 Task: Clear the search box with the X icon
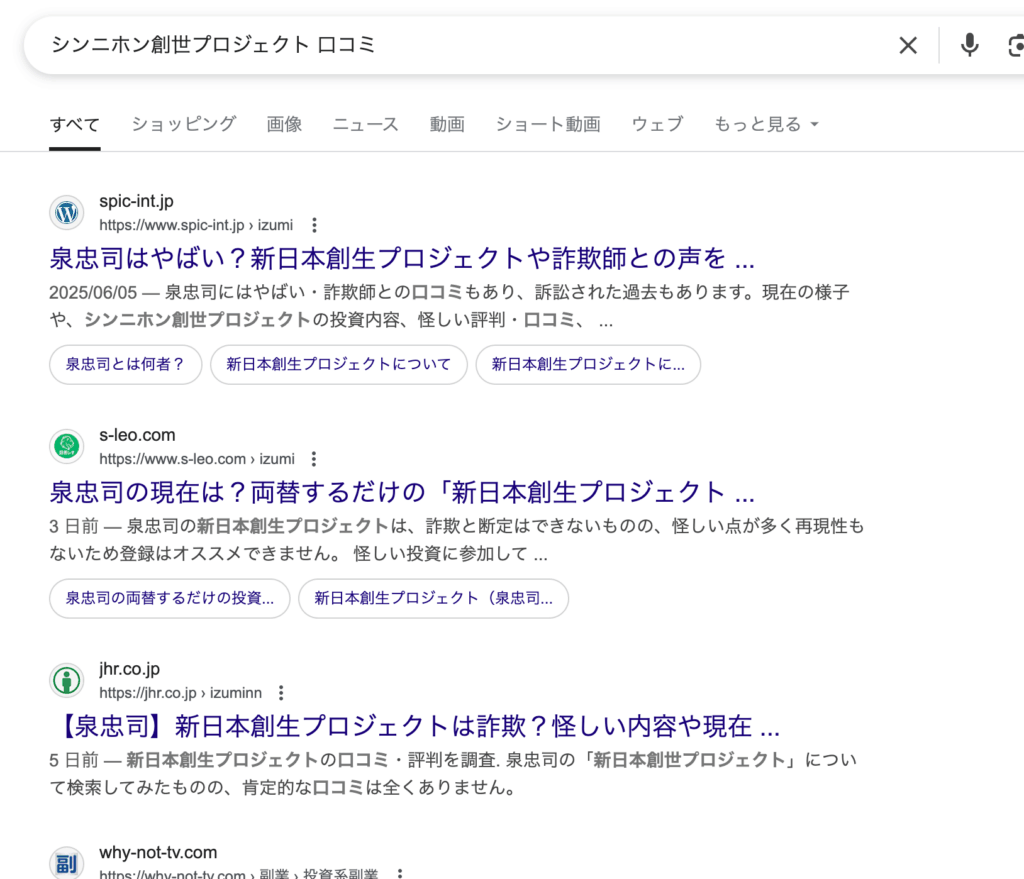(x=908, y=45)
